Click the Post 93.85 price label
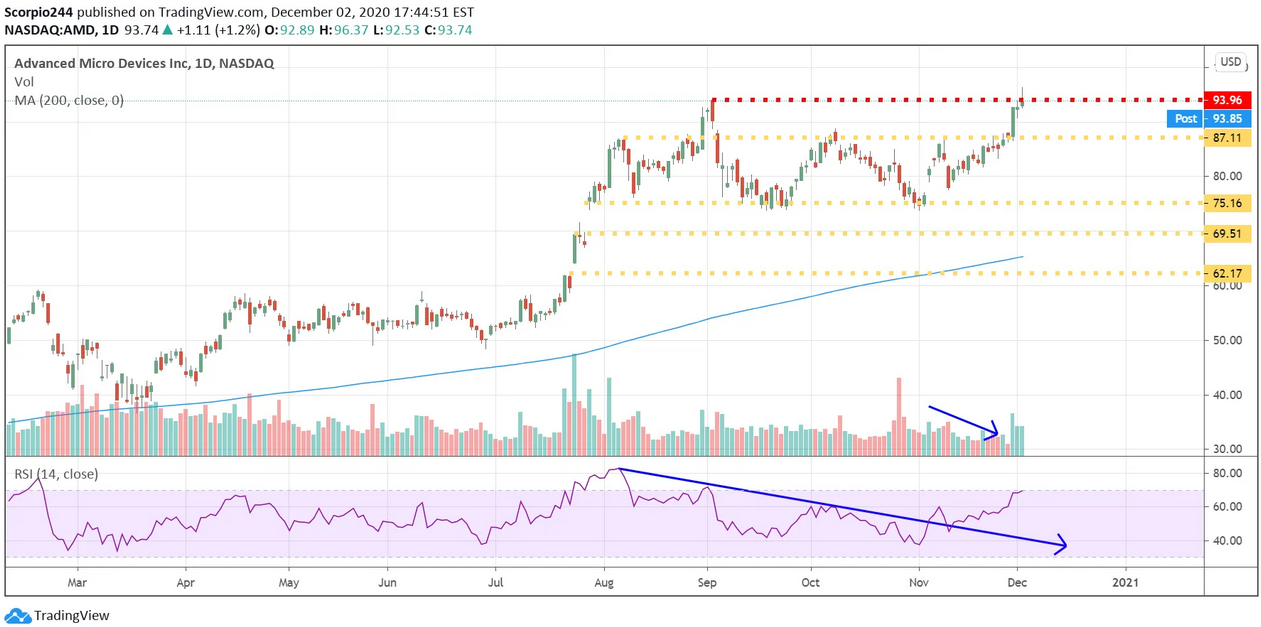The height and width of the screenshot is (627, 1261). pyautogui.click(x=1209, y=118)
